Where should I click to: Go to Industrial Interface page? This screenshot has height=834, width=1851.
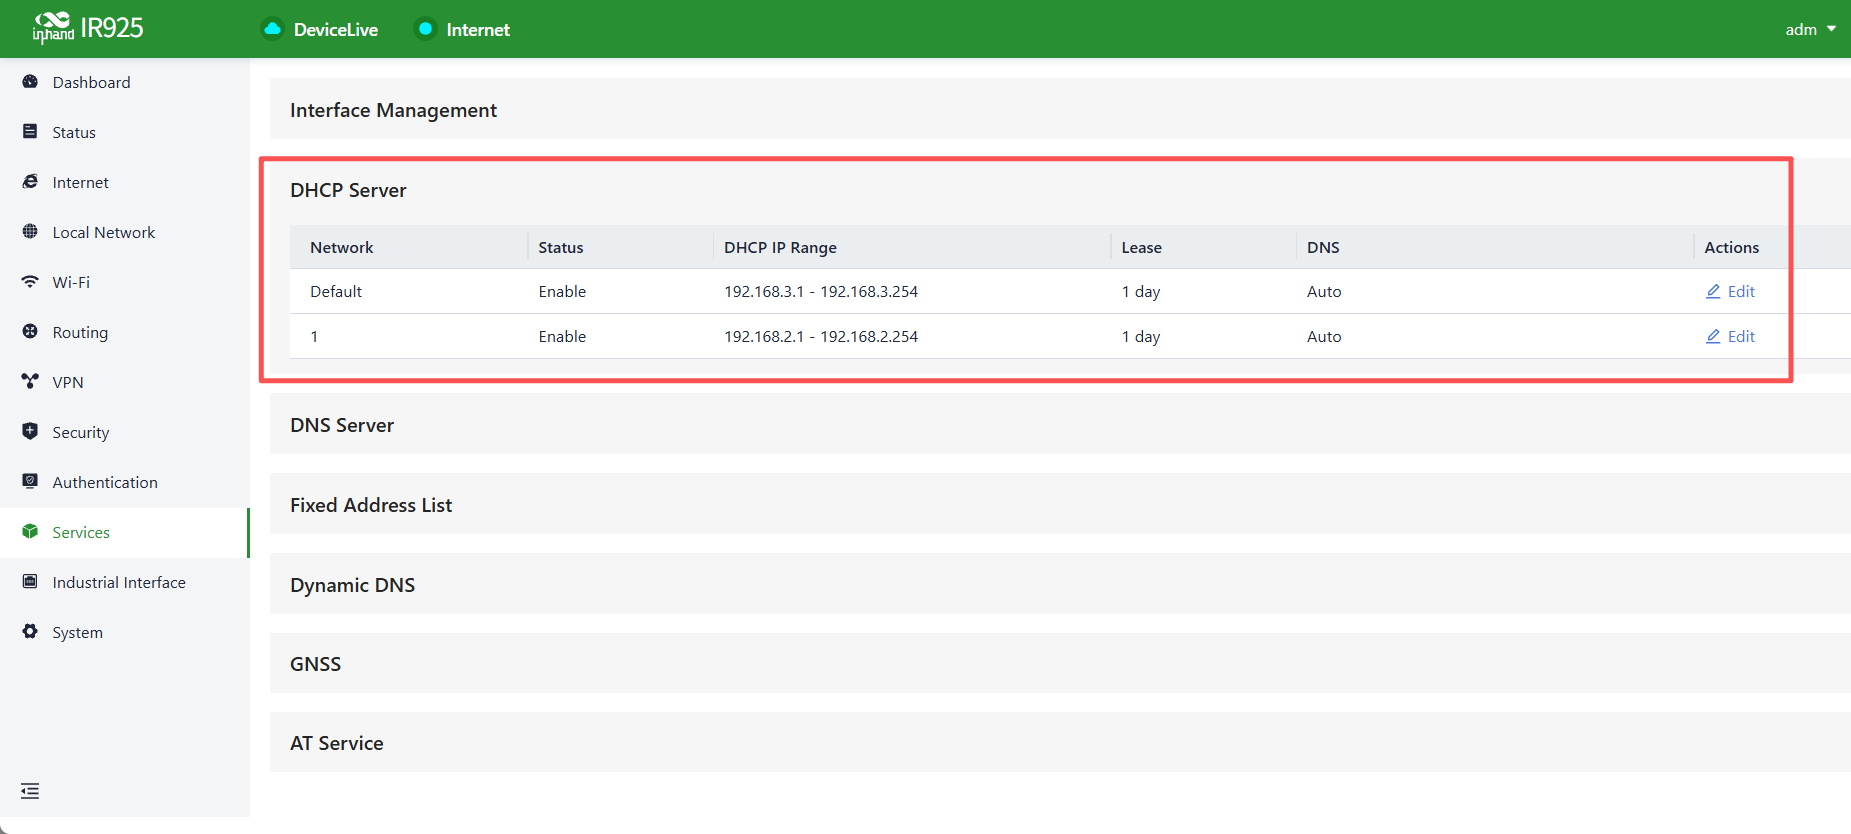(124, 582)
